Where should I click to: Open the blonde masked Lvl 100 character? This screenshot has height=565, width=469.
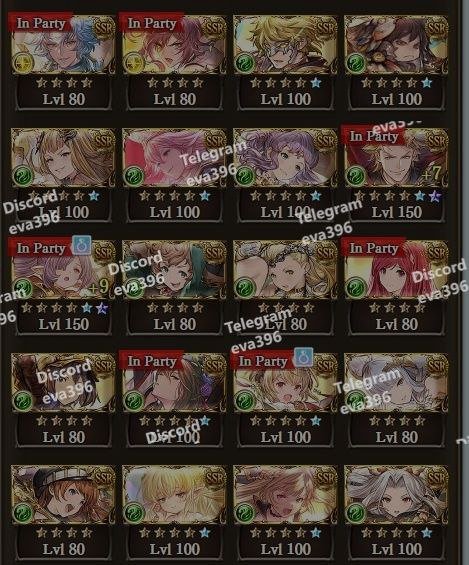[x=285, y=45]
